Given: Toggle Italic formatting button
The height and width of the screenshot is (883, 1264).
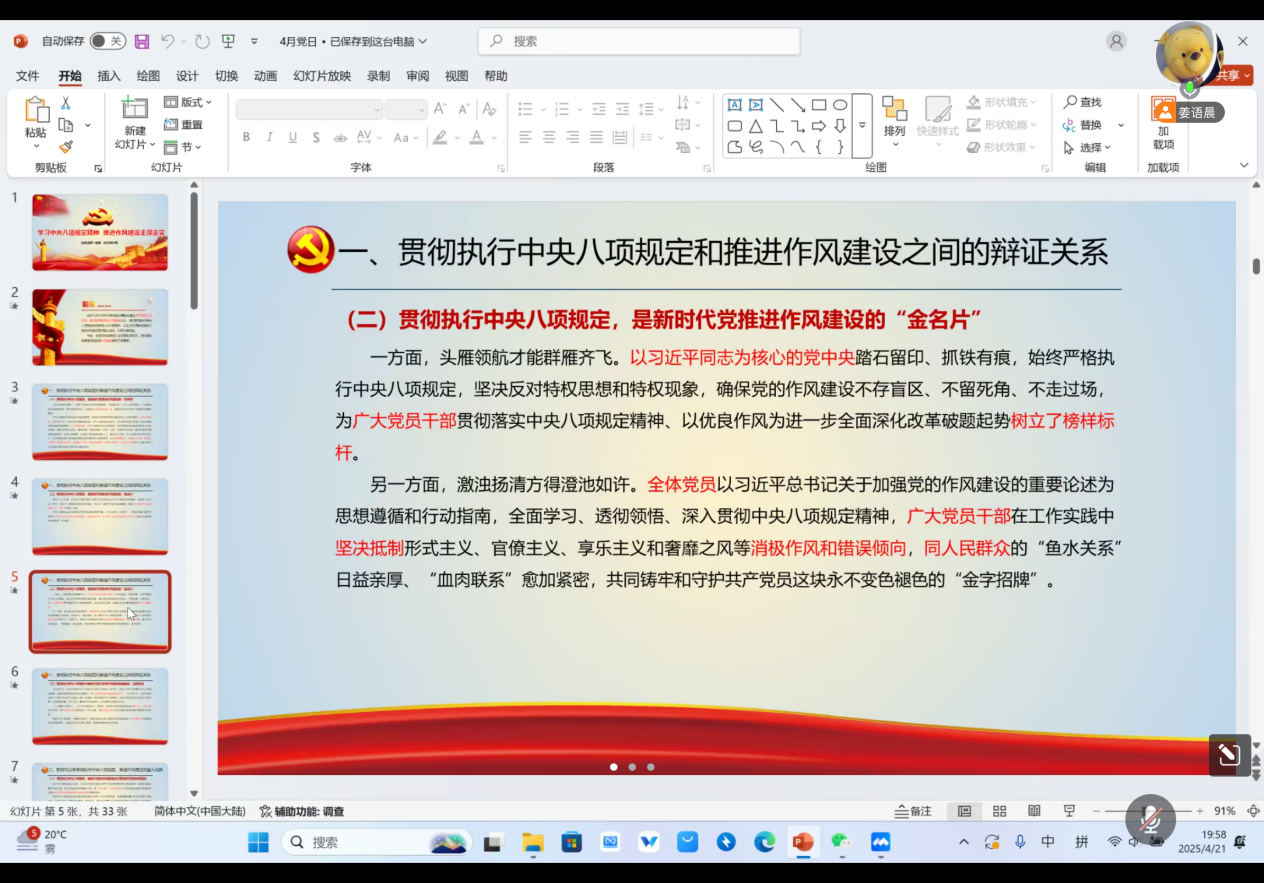Looking at the screenshot, I should point(269,137).
